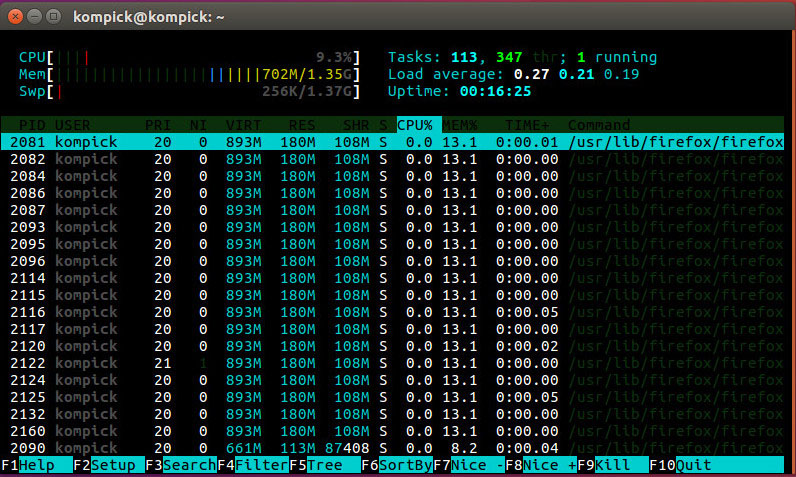Select the highlighted process row PID 2081
The width and height of the screenshot is (796, 477).
pyautogui.click(x=392, y=142)
